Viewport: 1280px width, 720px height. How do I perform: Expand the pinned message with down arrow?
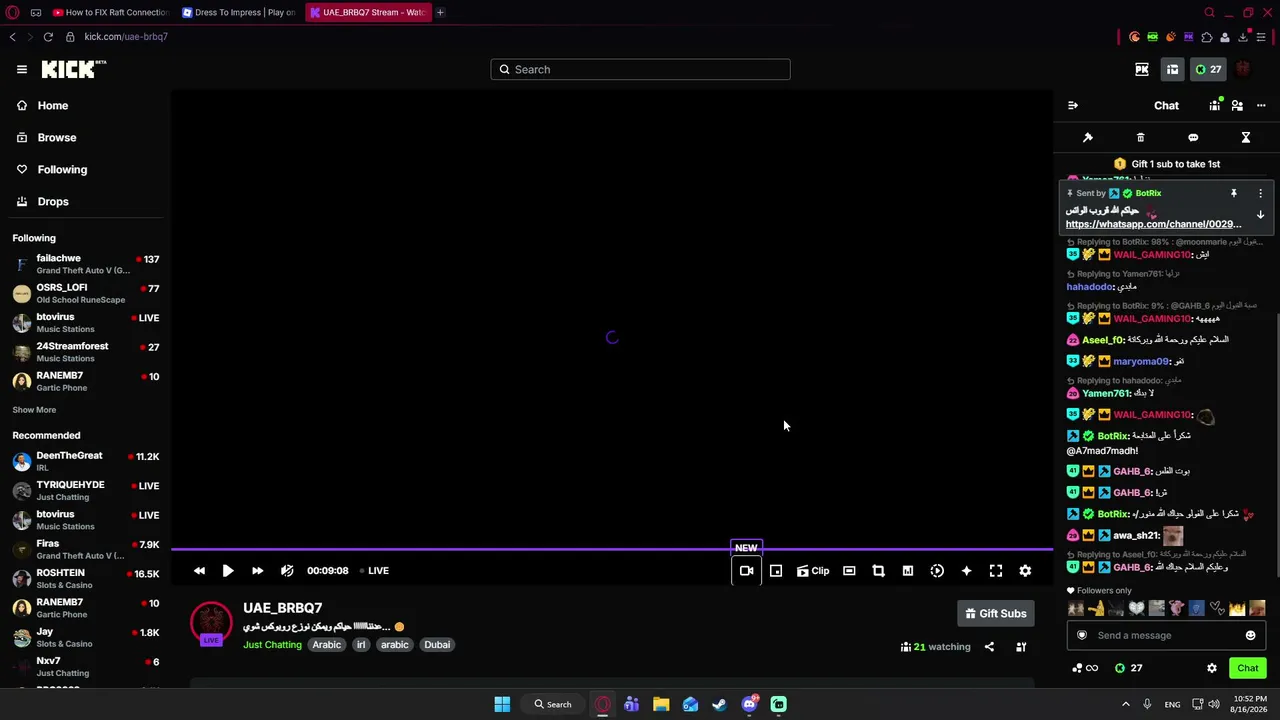tap(1260, 215)
